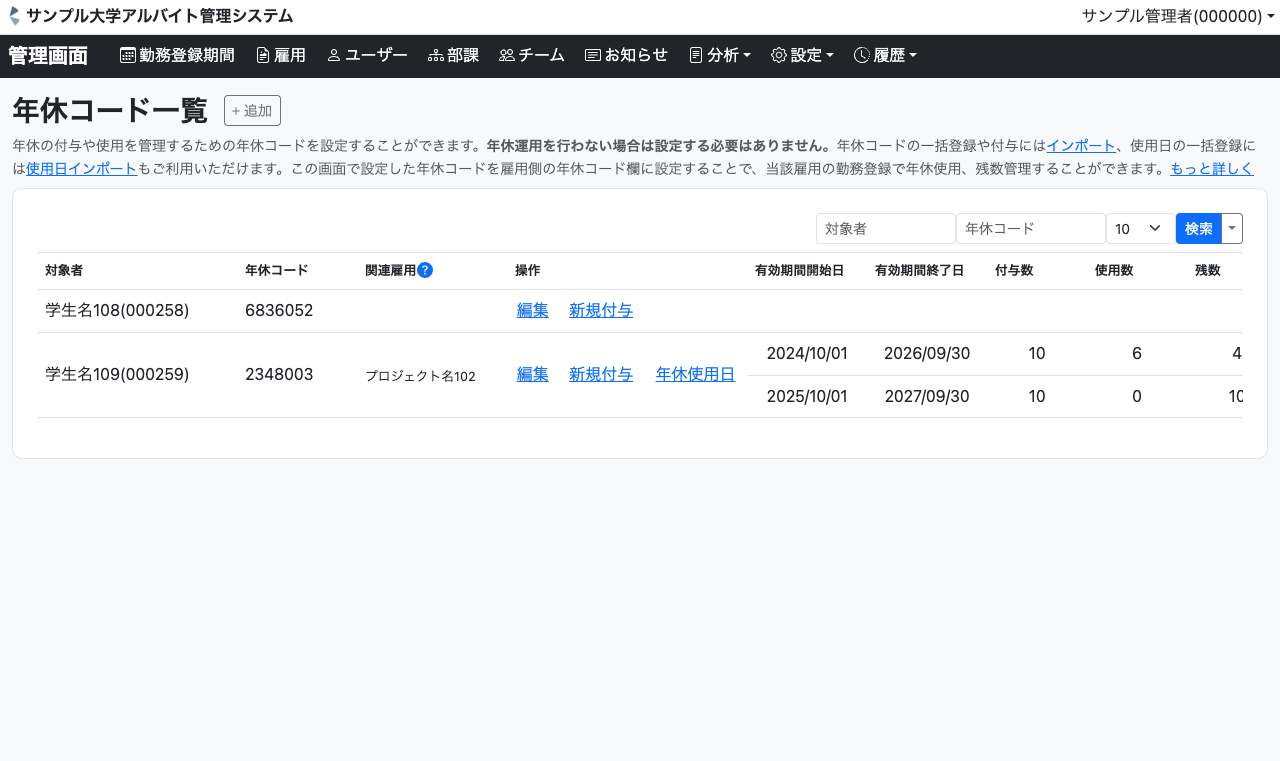Click 新規付与 for 学生名108
This screenshot has width=1280, height=761.
pyautogui.click(x=601, y=311)
